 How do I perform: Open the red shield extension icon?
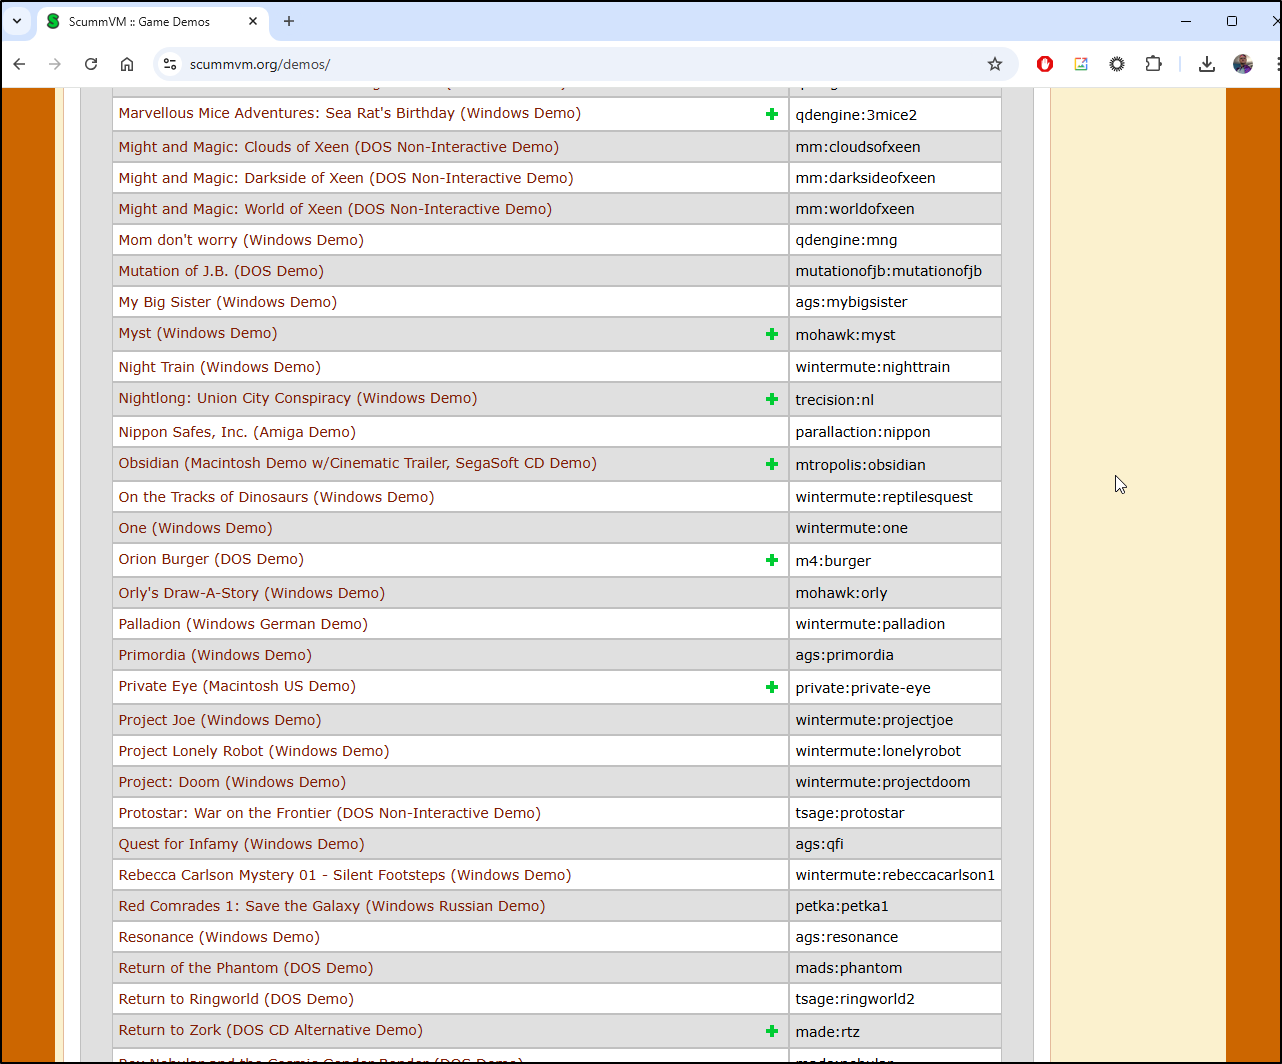(x=1045, y=64)
